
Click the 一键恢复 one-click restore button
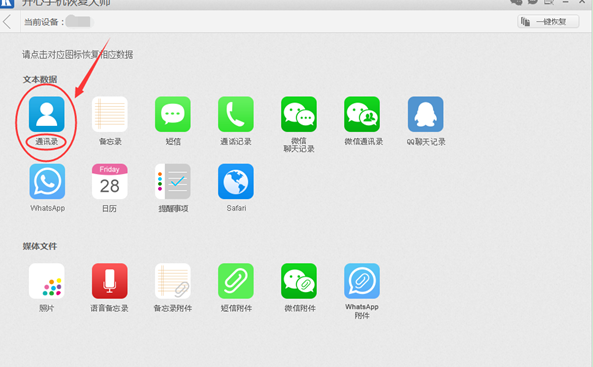(548, 22)
